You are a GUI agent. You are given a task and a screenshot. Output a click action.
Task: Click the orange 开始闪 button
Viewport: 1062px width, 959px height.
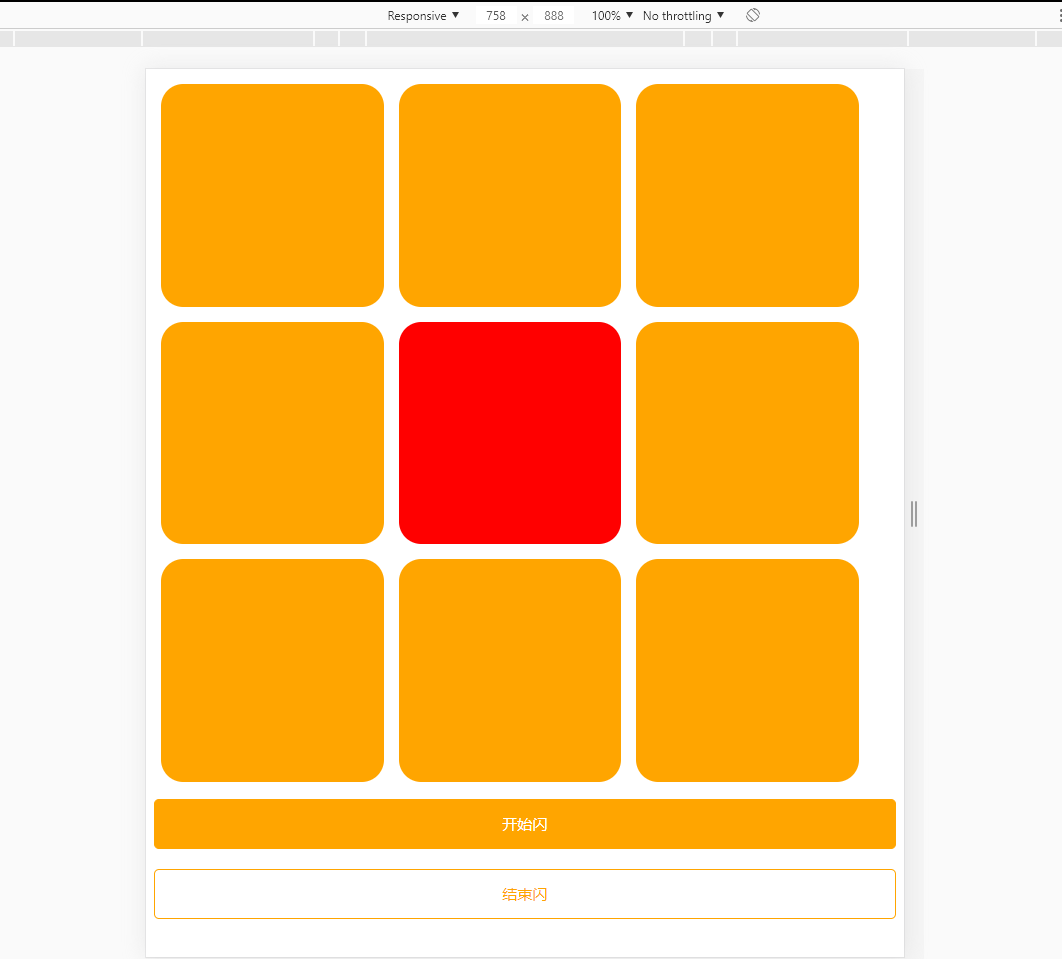click(525, 824)
